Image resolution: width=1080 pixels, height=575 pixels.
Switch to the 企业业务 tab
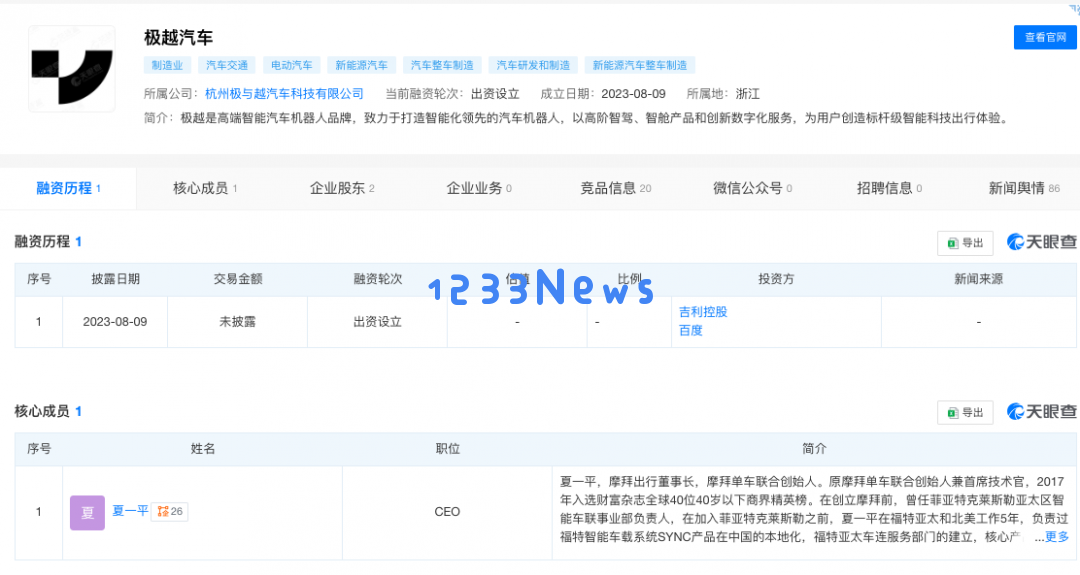(x=479, y=188)
